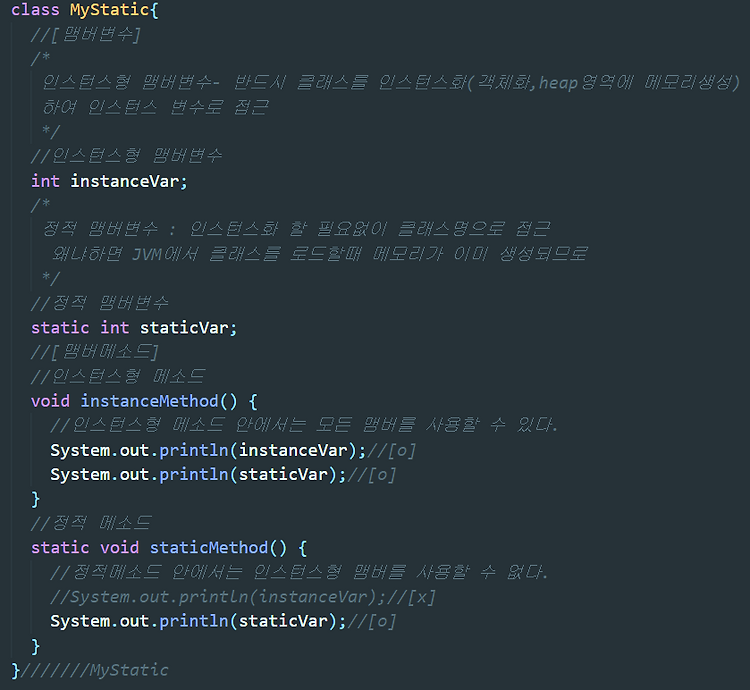The height and width of the screenshot is (690, 750).
Task: Click 'static' keyword before int staticVar
Action: (x=60, y=328)
